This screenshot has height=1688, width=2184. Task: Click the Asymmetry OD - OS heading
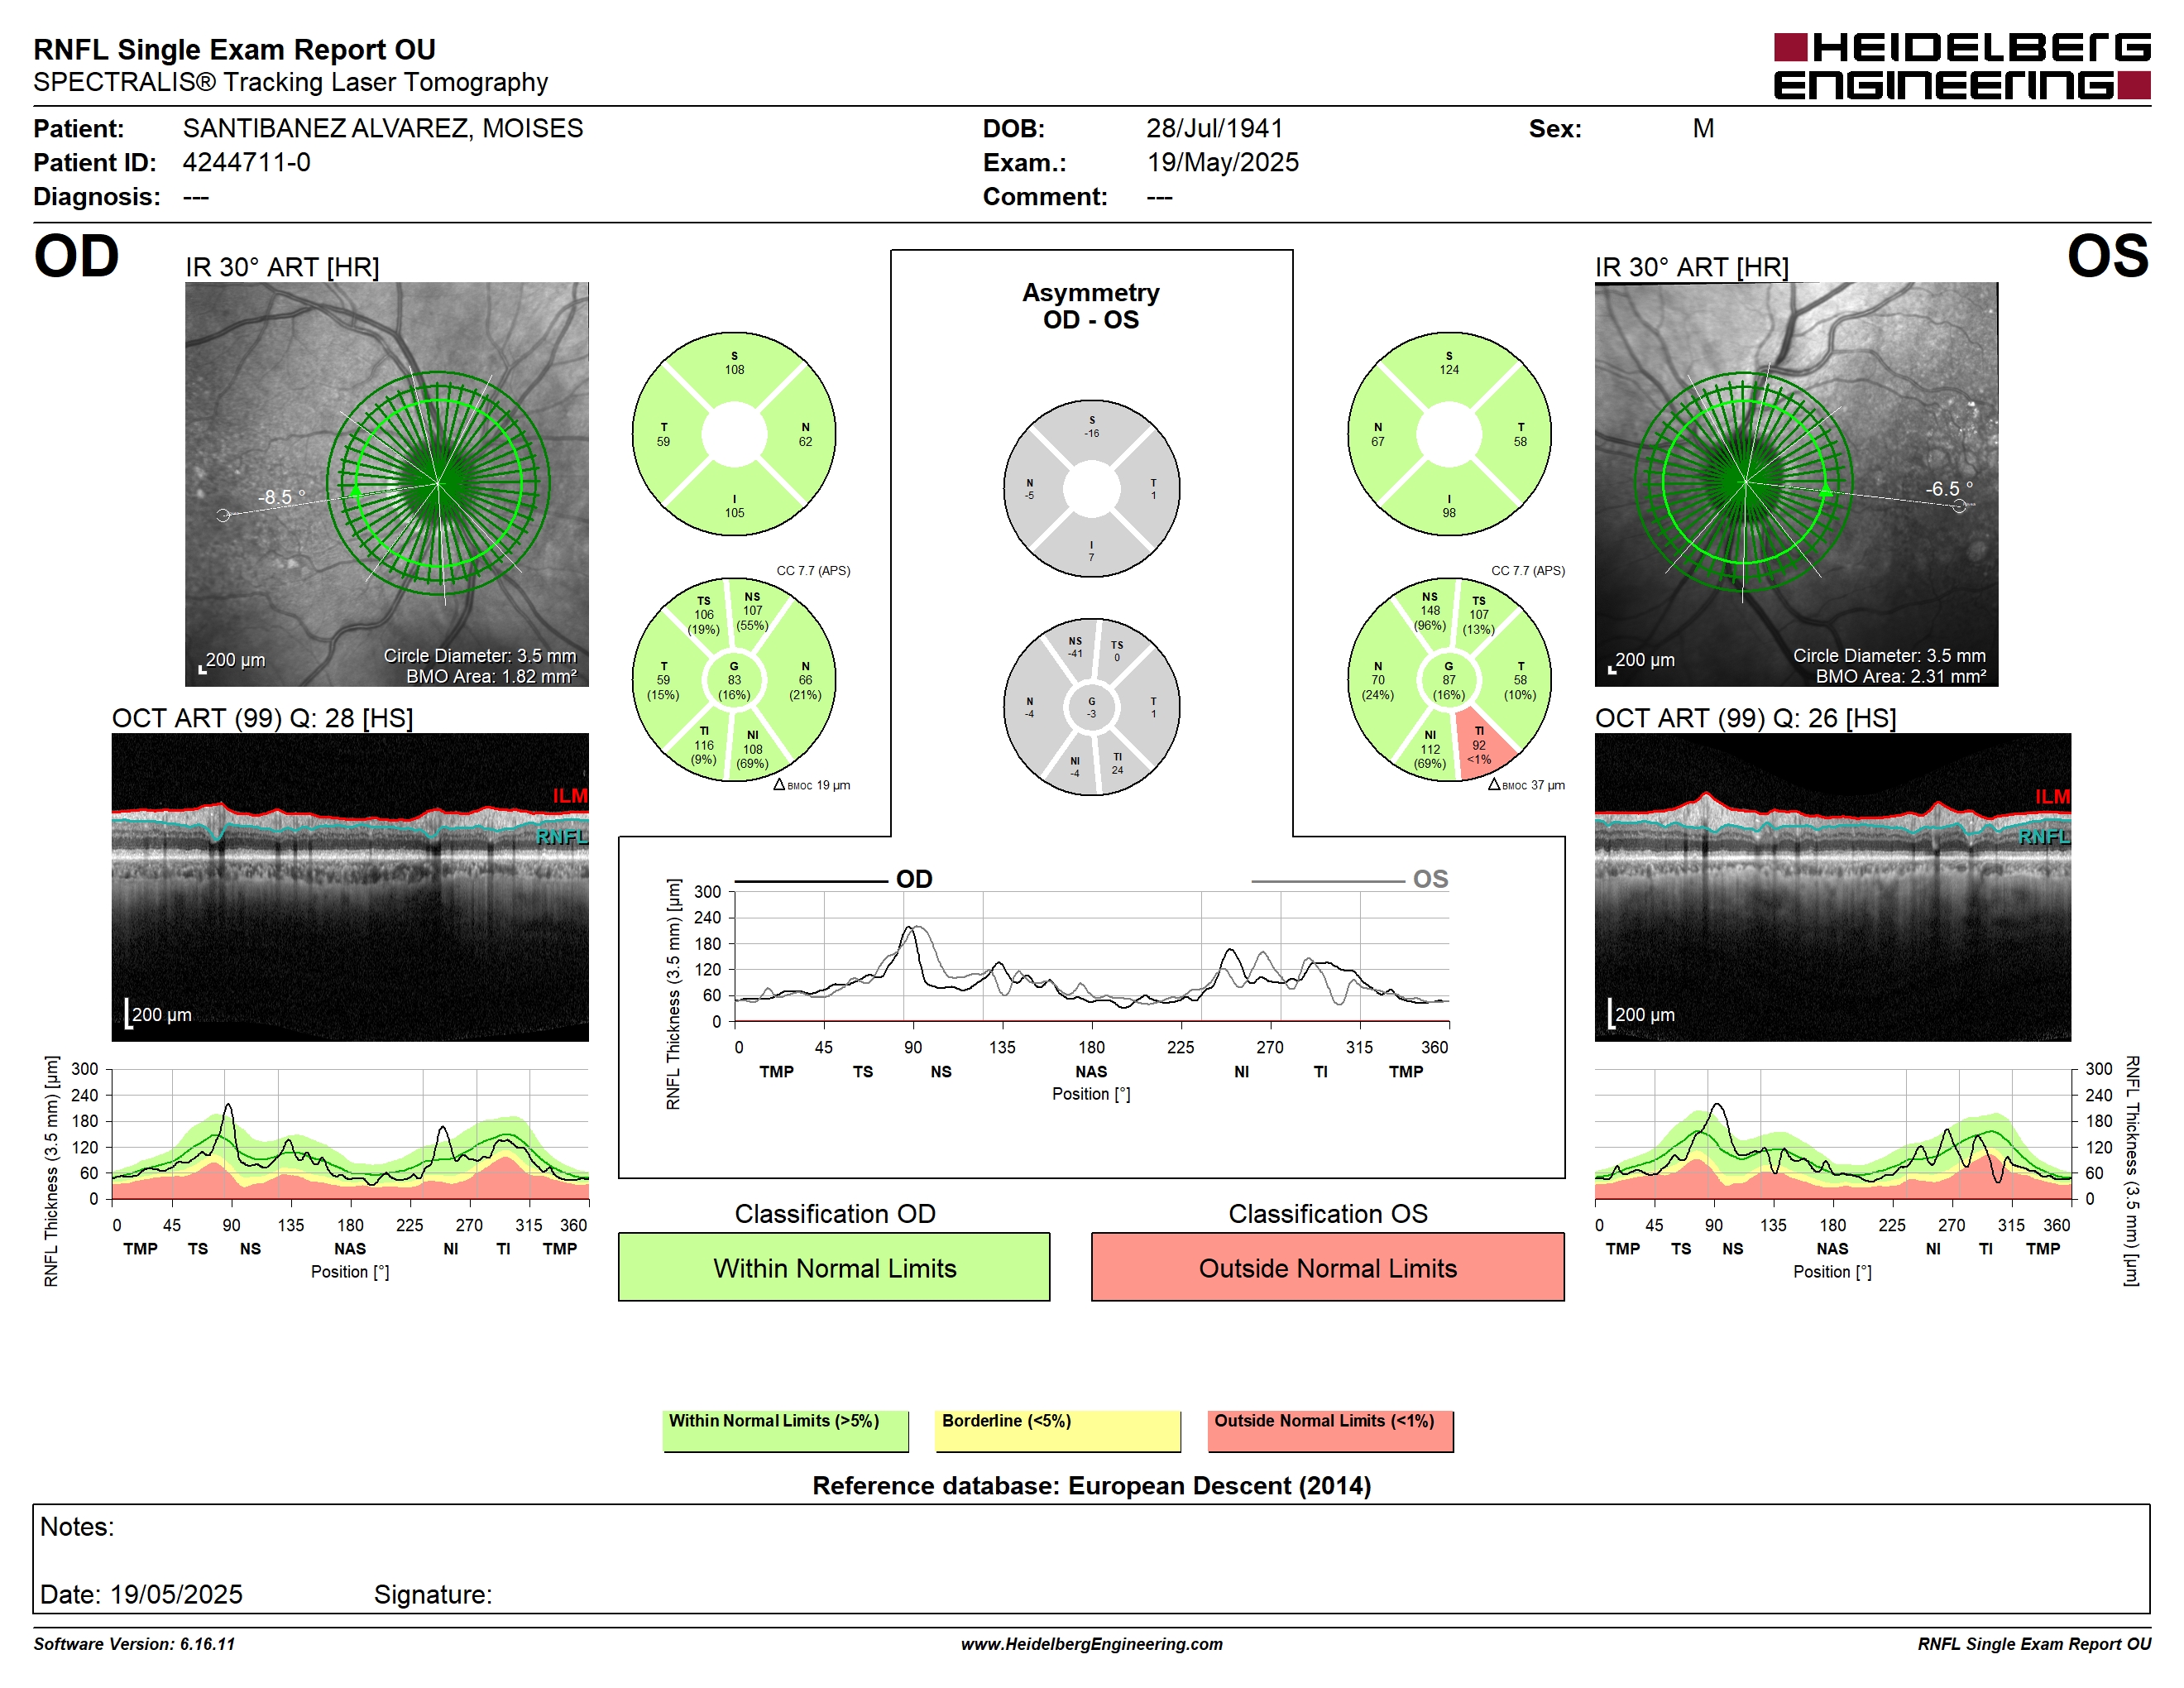pyautogui.click(x=1090, y=306)
